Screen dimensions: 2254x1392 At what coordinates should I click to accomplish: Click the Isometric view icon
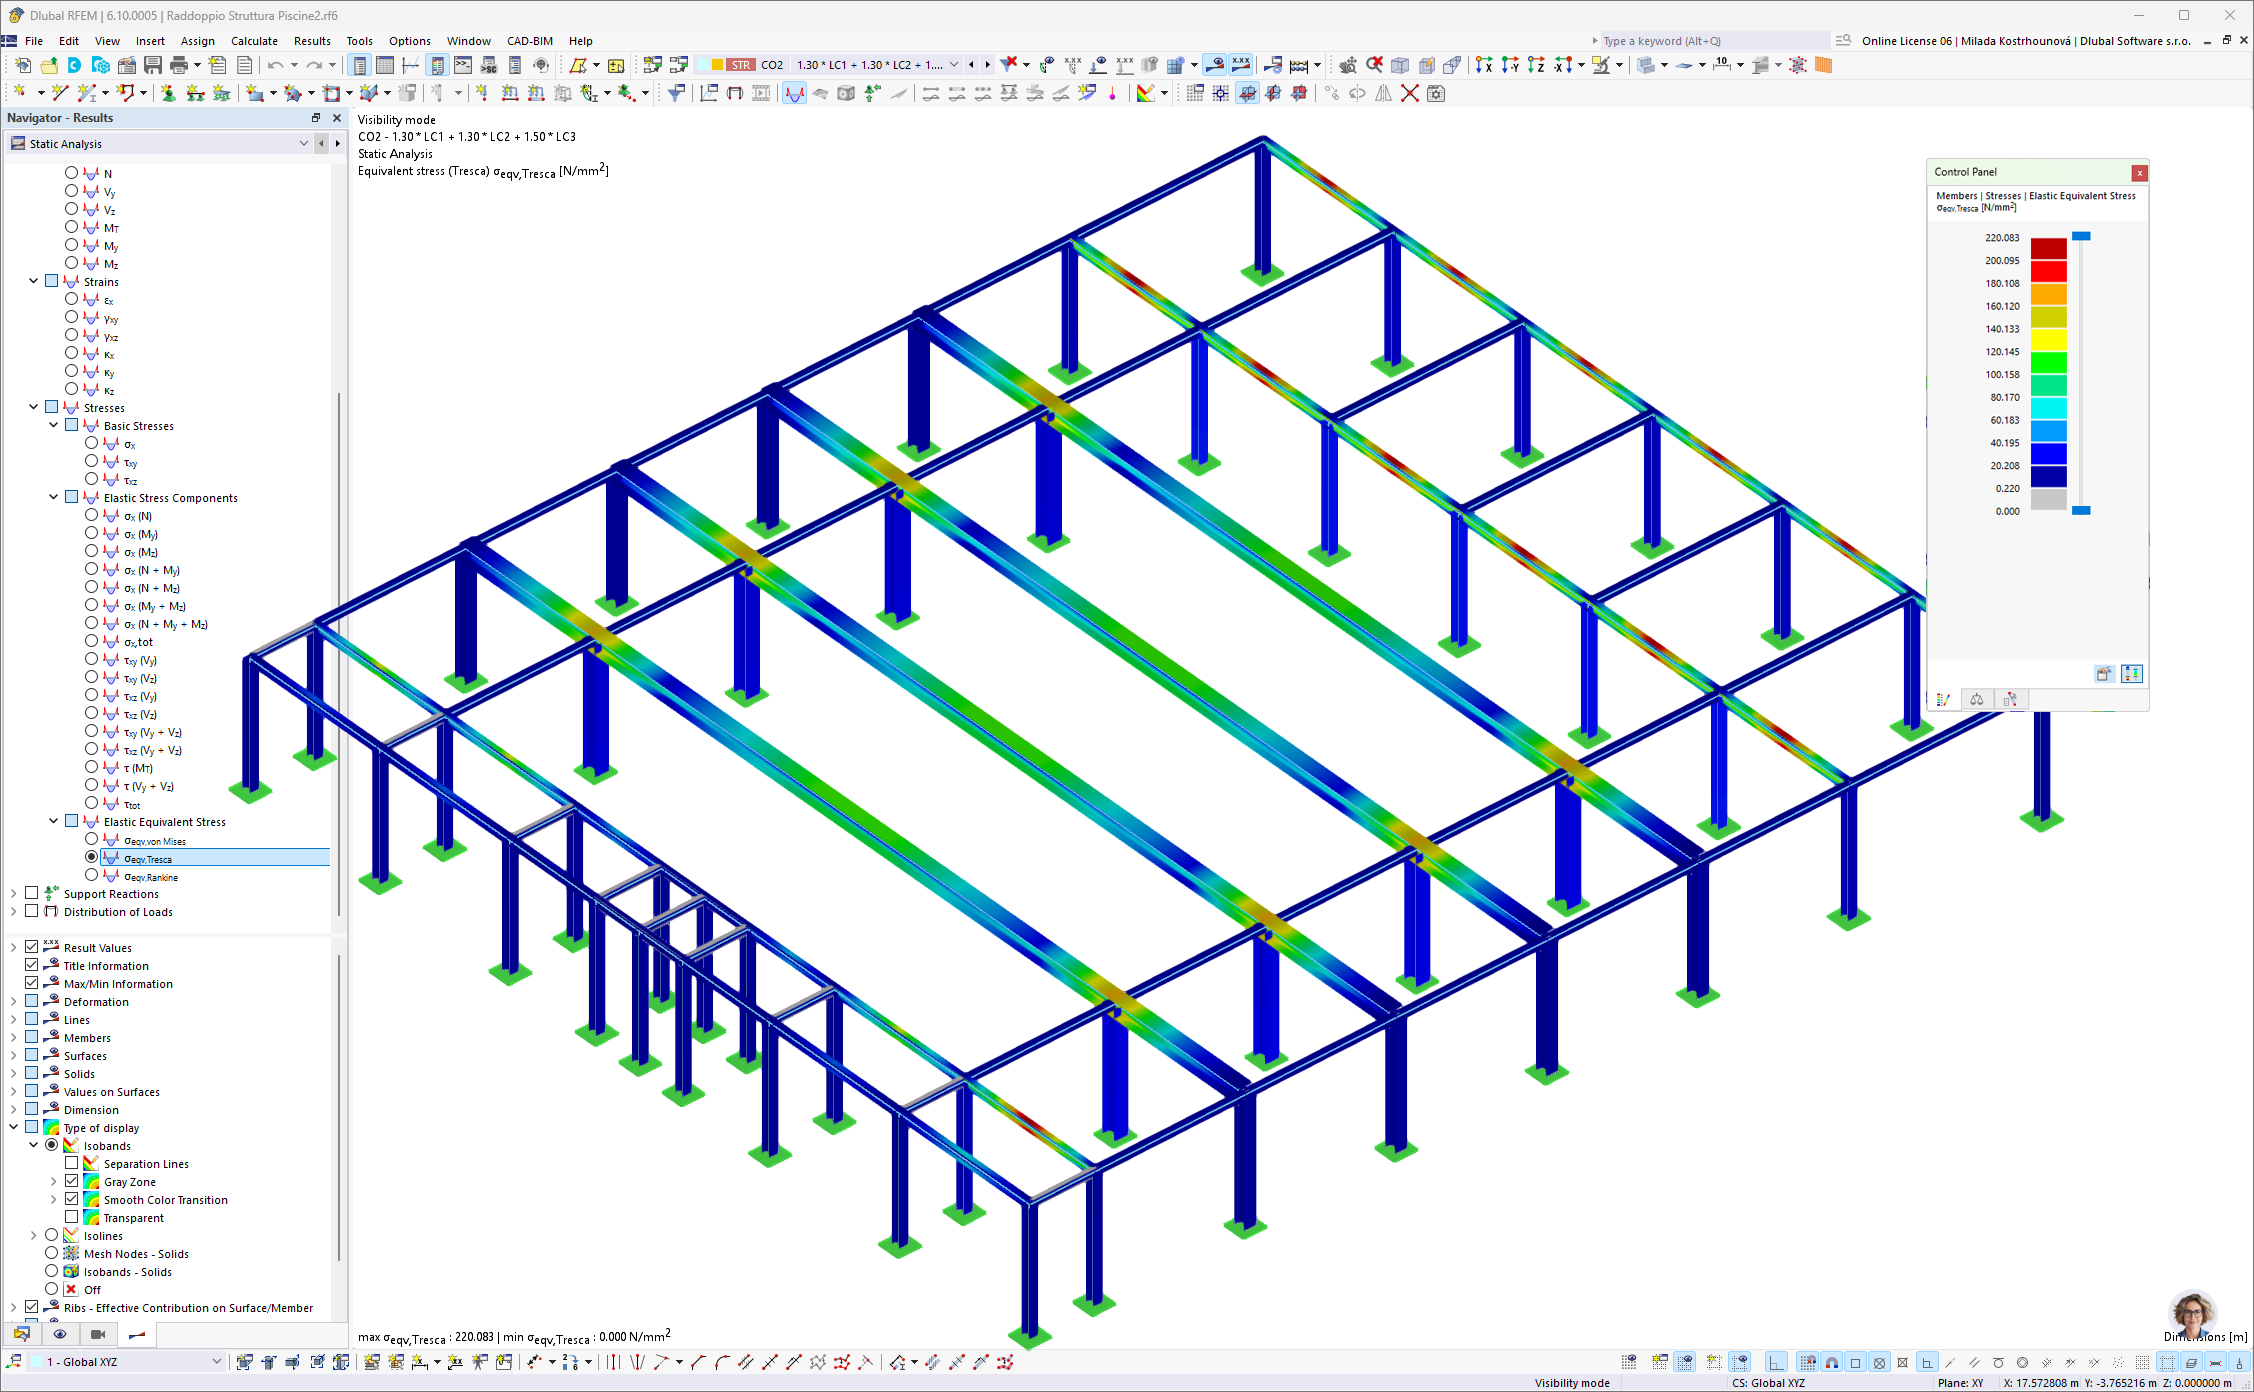[1399, 64]
